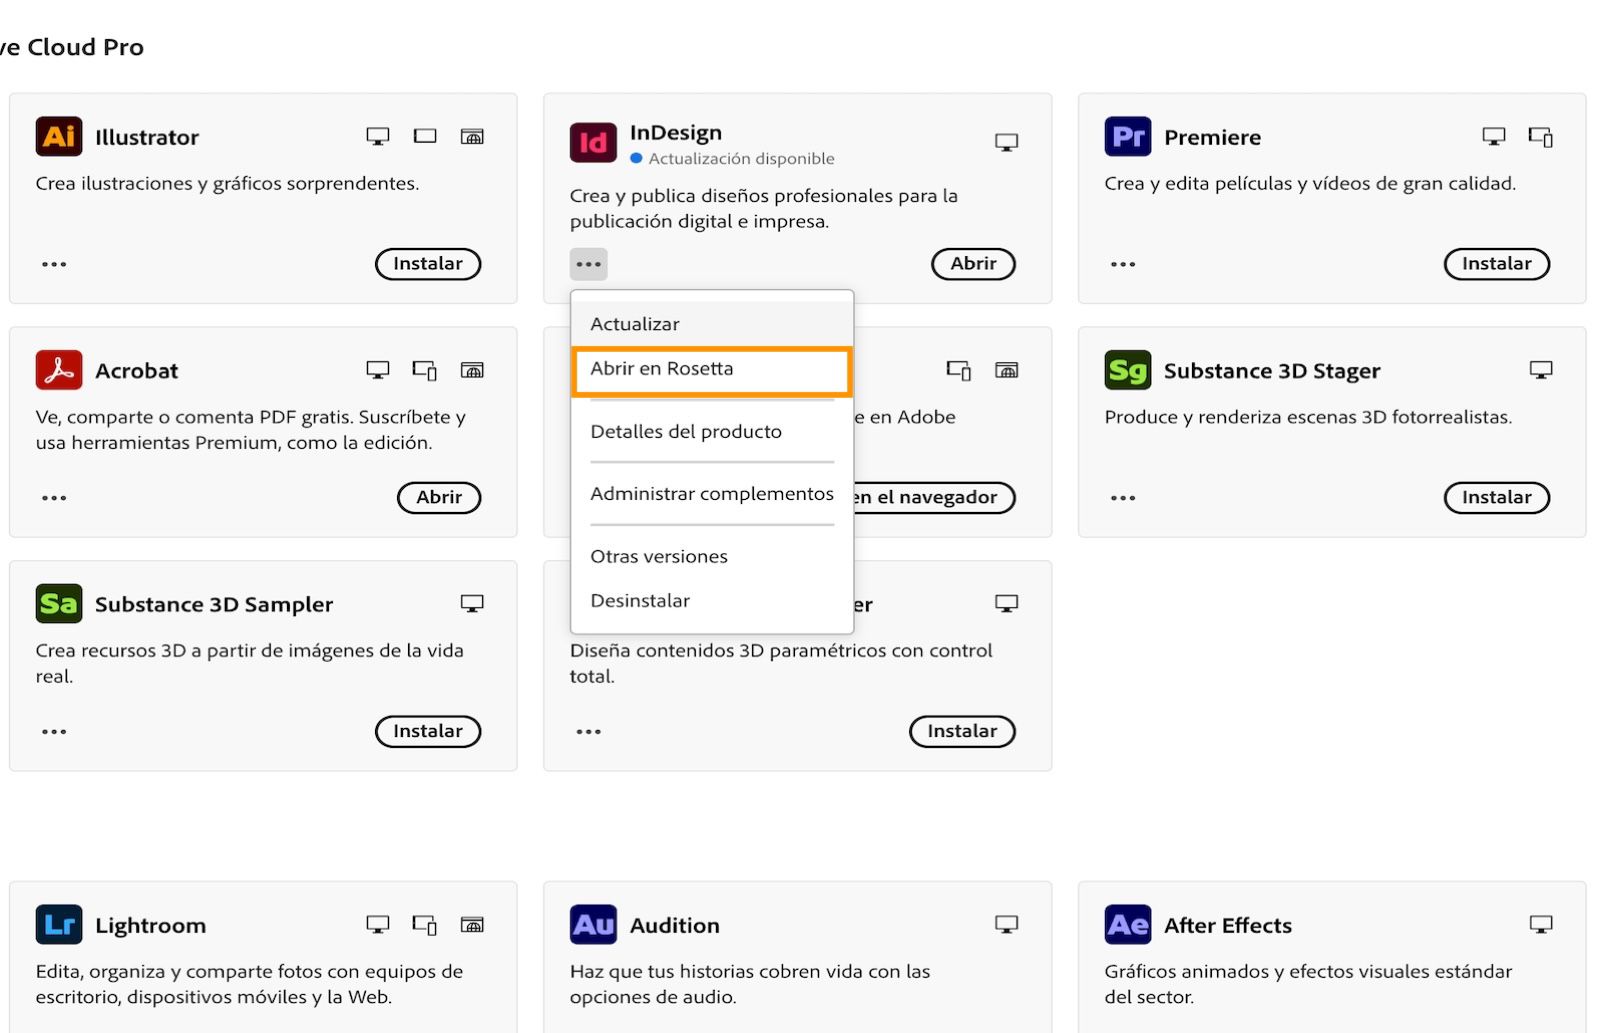Open the three-dot menu on Substance 3D Sampler
The image size is (1600, 1033).
54,732
